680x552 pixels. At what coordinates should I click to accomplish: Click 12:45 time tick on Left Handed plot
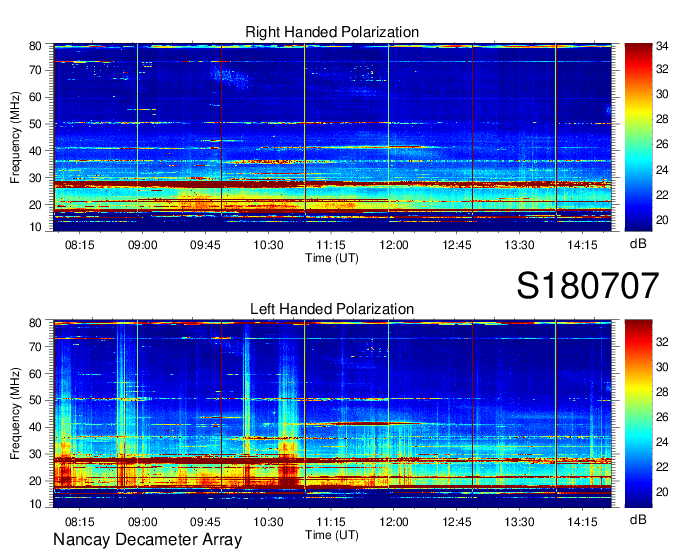tap(457, 522)
